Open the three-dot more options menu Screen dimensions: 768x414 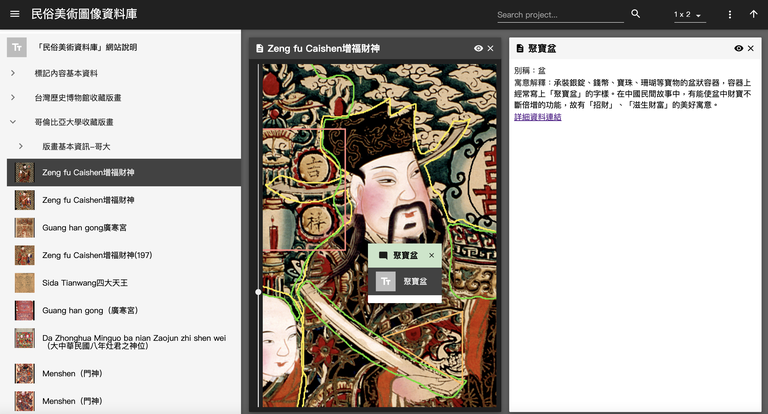coord(730,15)
